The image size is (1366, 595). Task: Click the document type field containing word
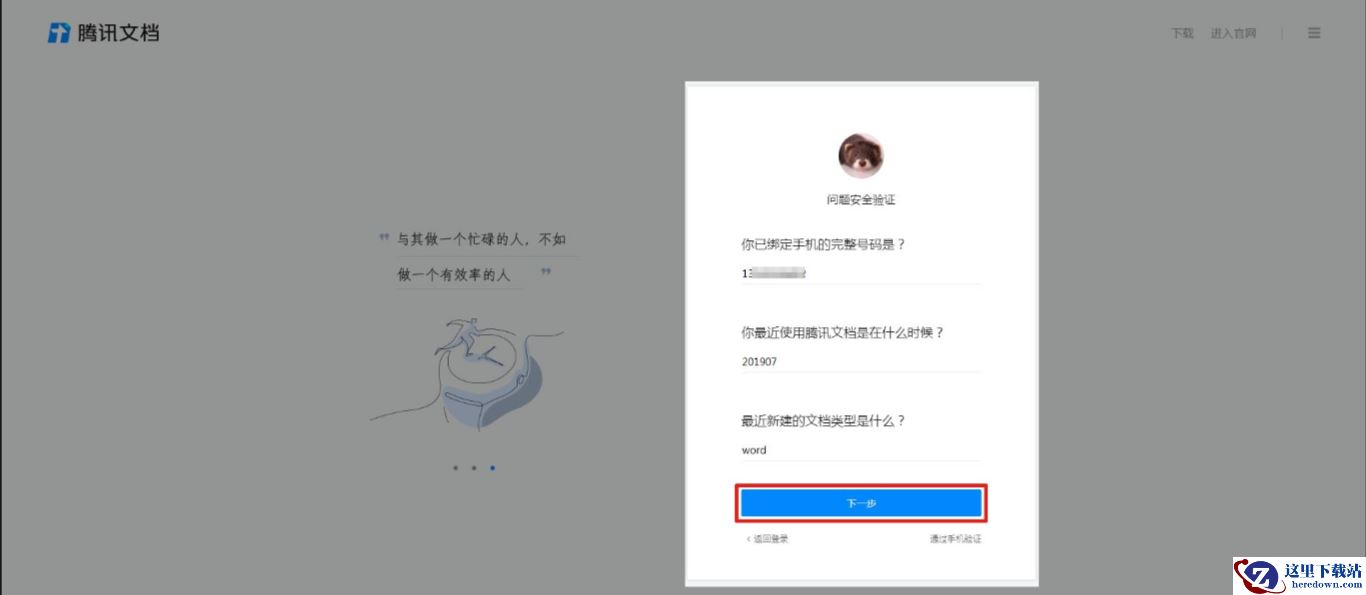[x=861, y=450]
